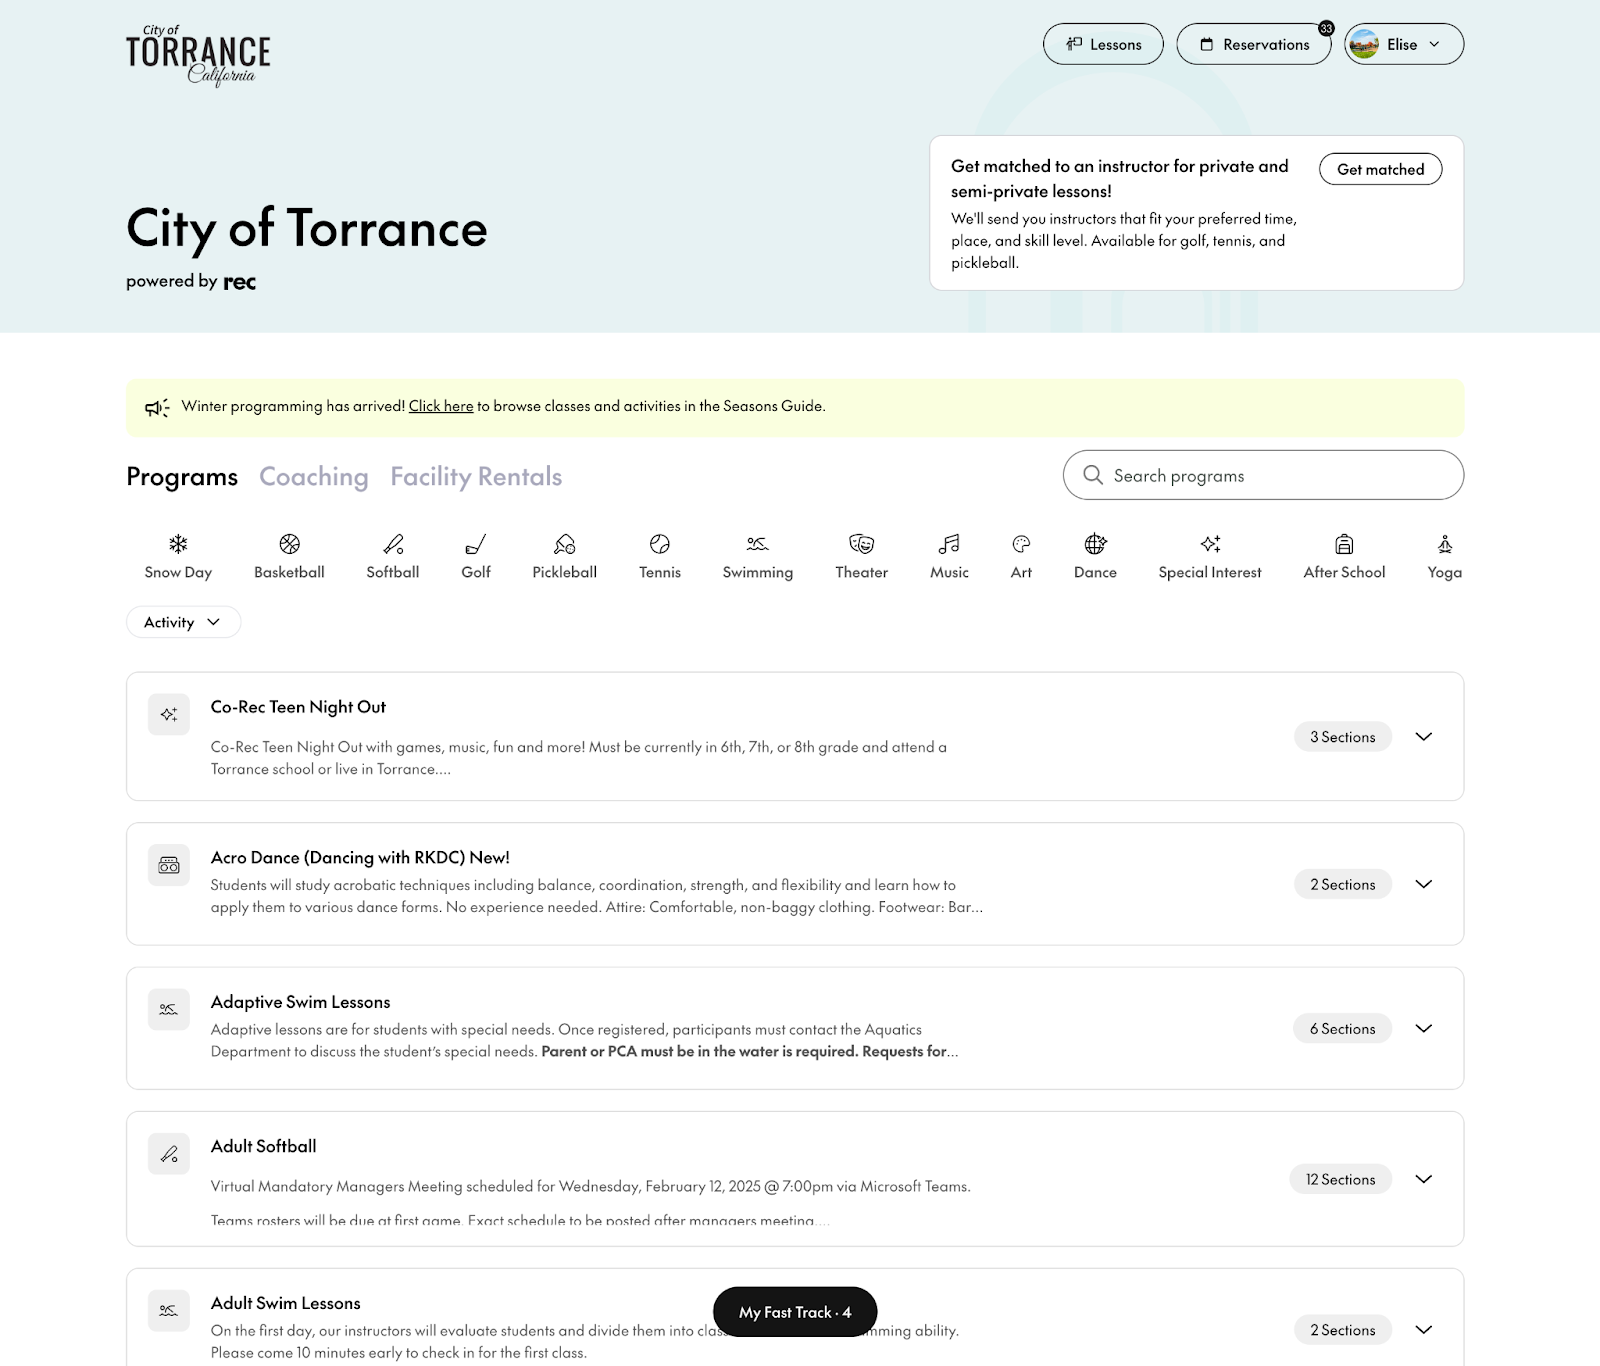Pick the Music notes icon
The width and height of the screenshot is (1600, 1366).
point(949,544)
